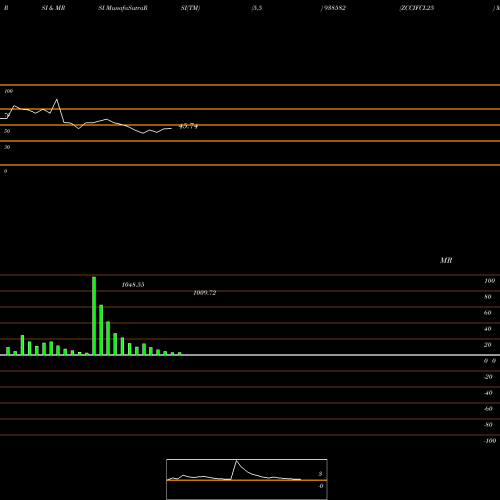
Task: Click the (5,5 parameter text in the header
Action: [257, 8]
